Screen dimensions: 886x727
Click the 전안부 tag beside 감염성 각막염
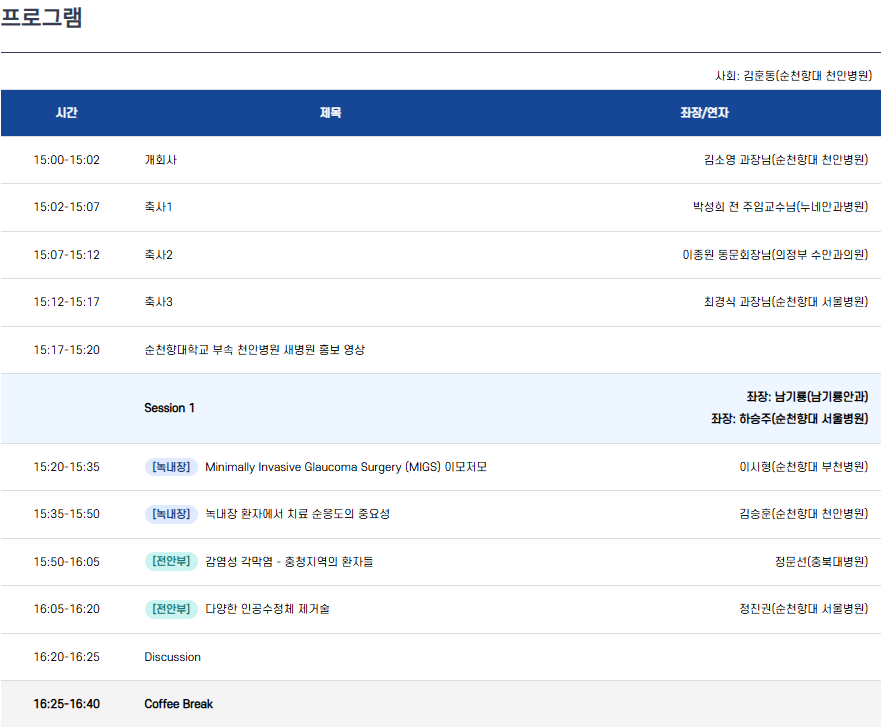pyautogui.click(x=171, y=561)
